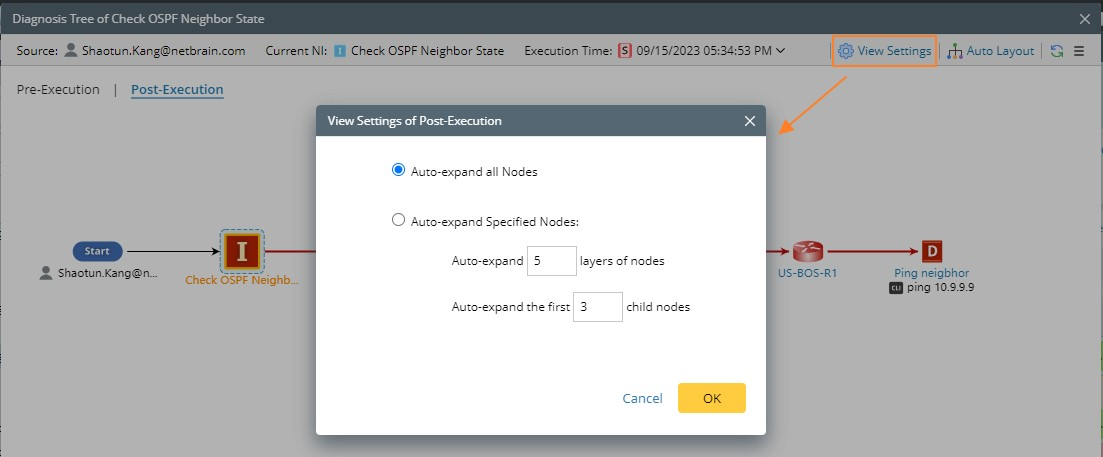Select the US-BOS-R1 router icon
The height and width of the screenshot is (457, 1103).
[x=806, y=251]
